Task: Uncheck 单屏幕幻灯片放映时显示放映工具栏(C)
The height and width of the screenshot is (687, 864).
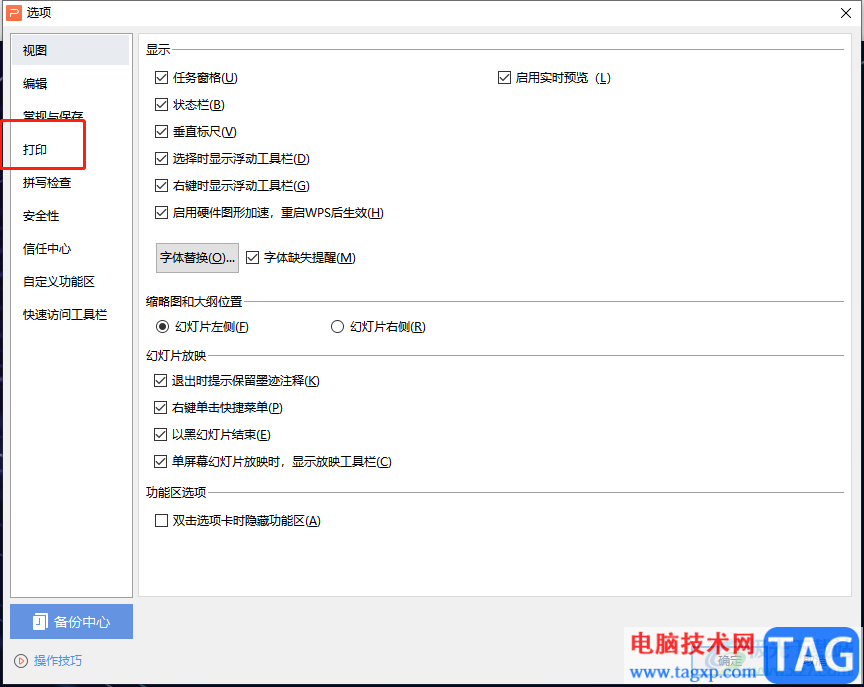Action: pyautogui.click(x=160, y=461)
